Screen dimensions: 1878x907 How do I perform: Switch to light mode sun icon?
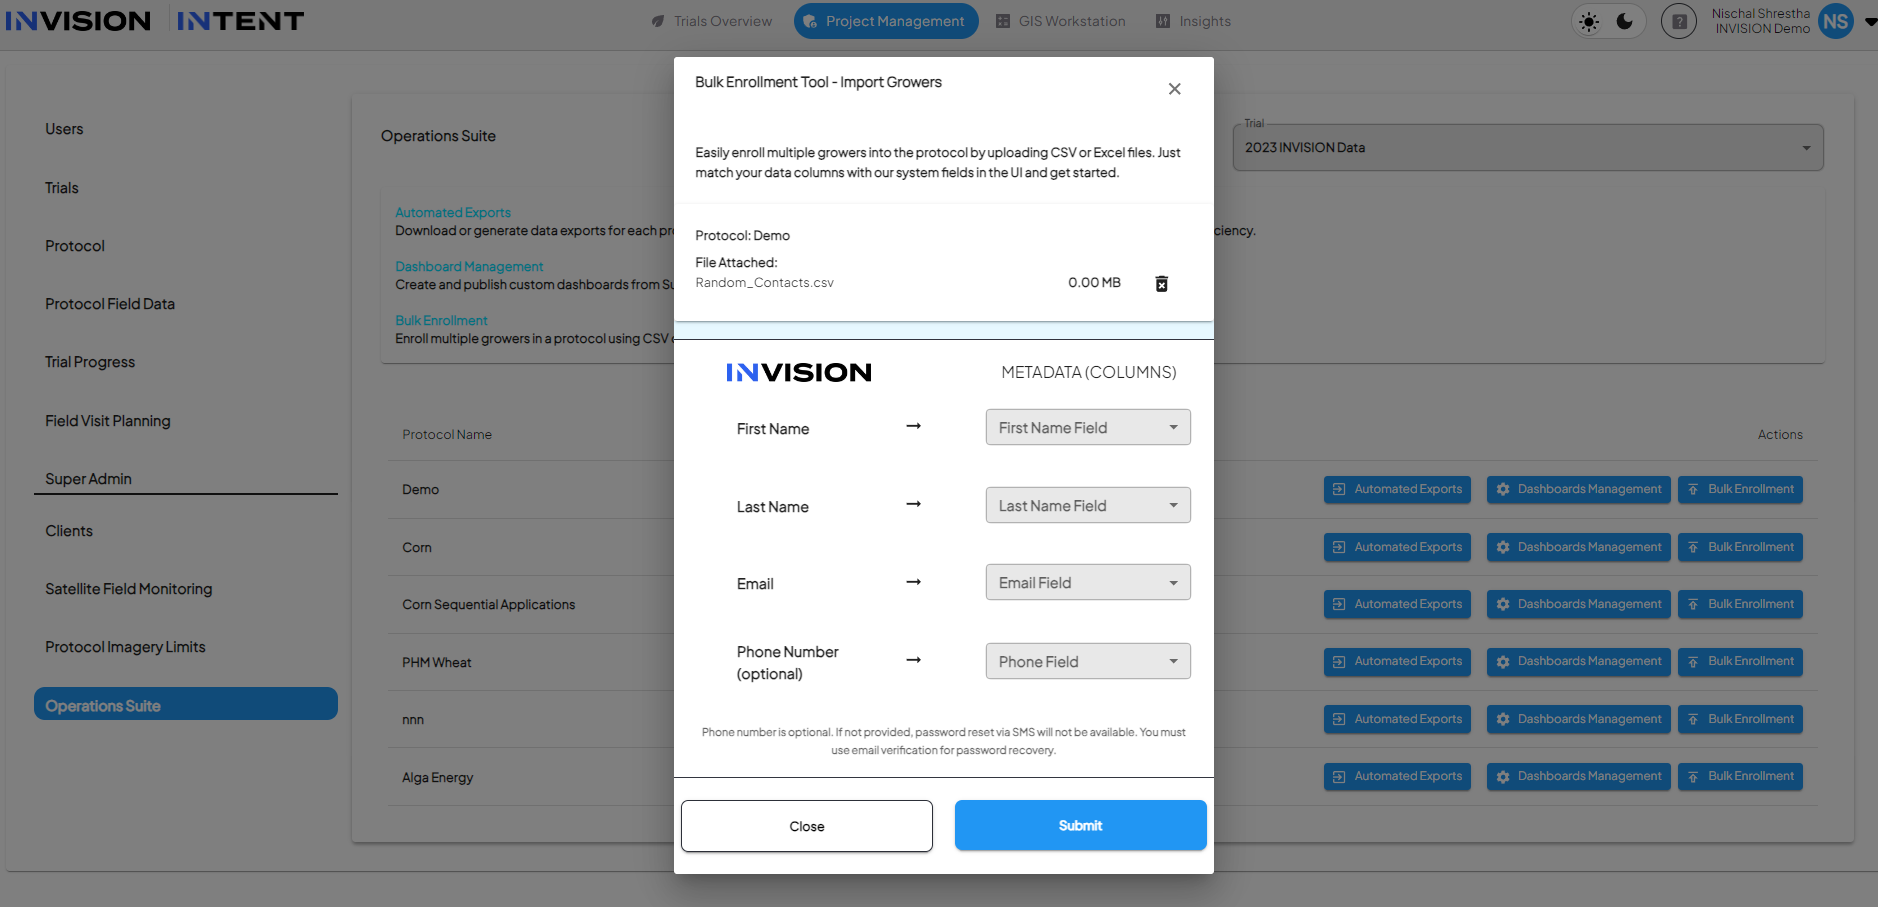click(x=1589, y=22)
